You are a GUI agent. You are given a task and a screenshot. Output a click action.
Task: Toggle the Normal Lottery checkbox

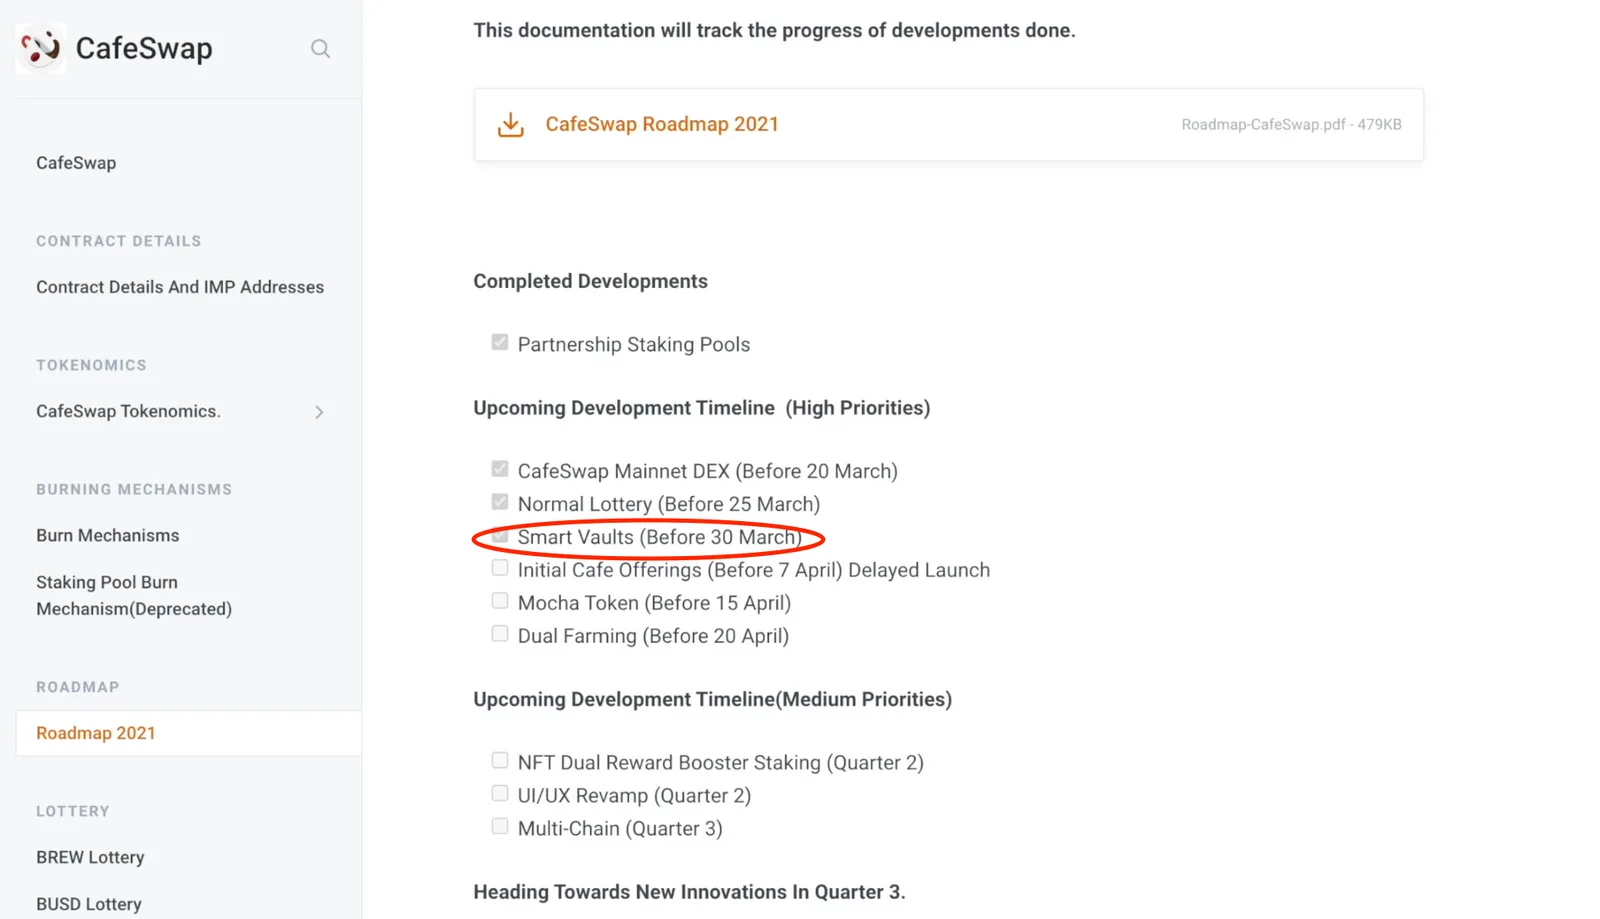[x=500, y=502]
